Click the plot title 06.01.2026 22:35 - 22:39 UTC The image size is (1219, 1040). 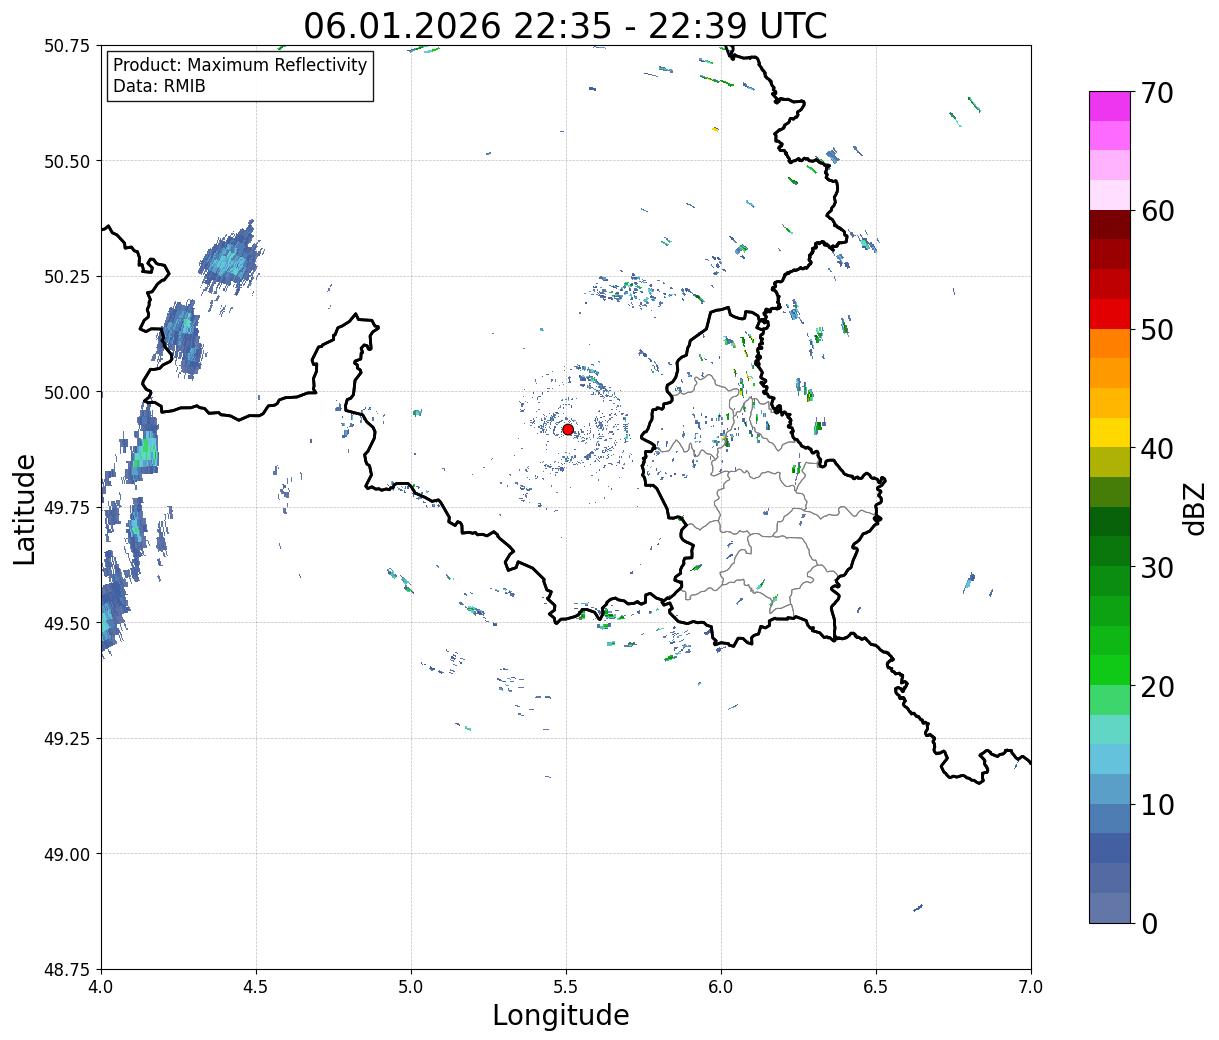point(565,25)
